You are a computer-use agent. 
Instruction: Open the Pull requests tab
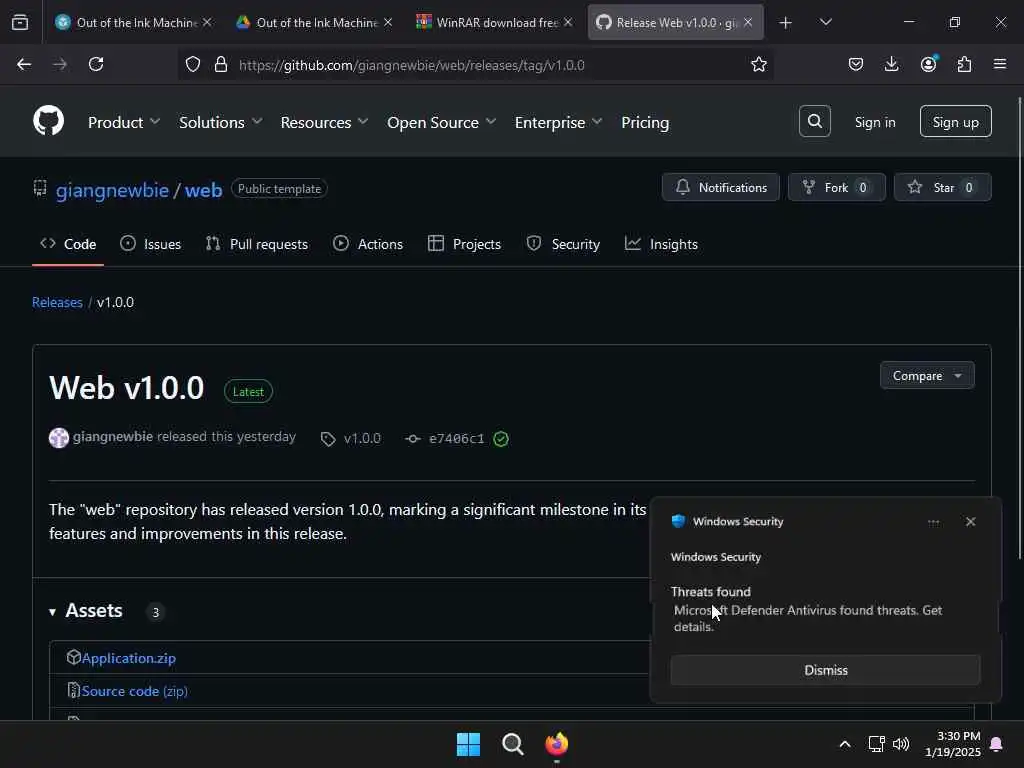click(x=256, y=244)
